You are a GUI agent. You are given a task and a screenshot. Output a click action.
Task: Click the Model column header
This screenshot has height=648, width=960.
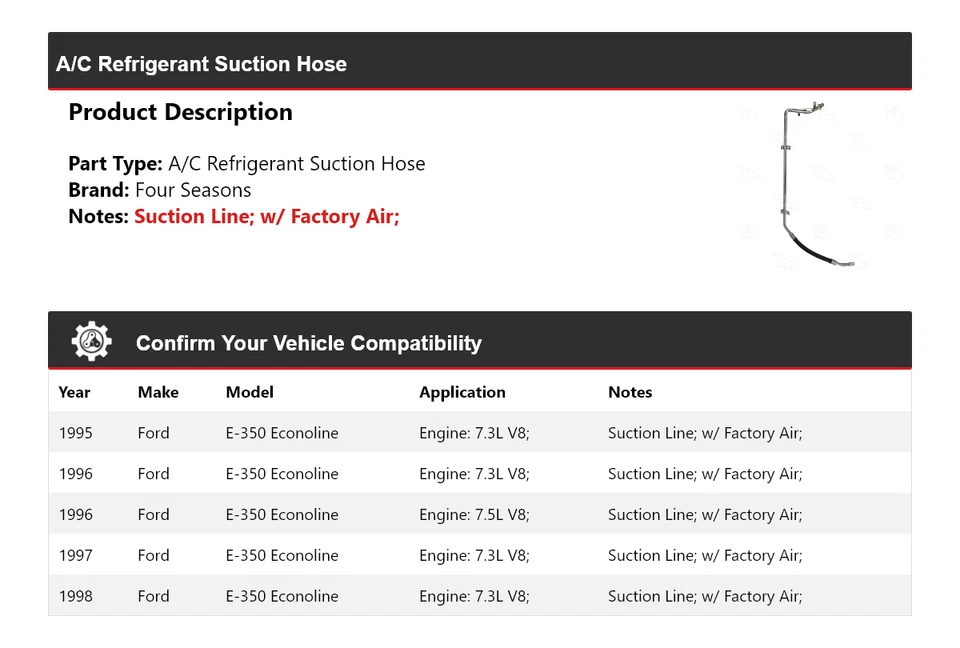click(249, 392)
